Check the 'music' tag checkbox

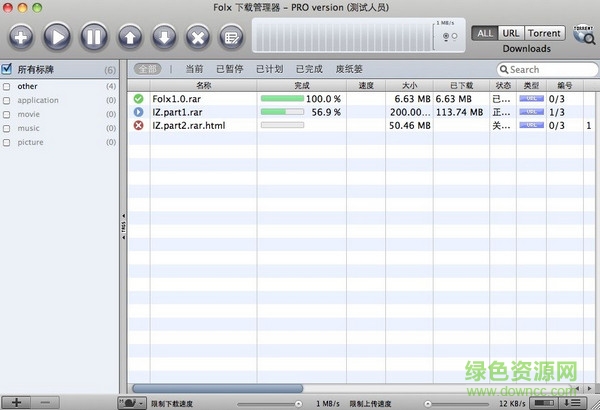7,128
